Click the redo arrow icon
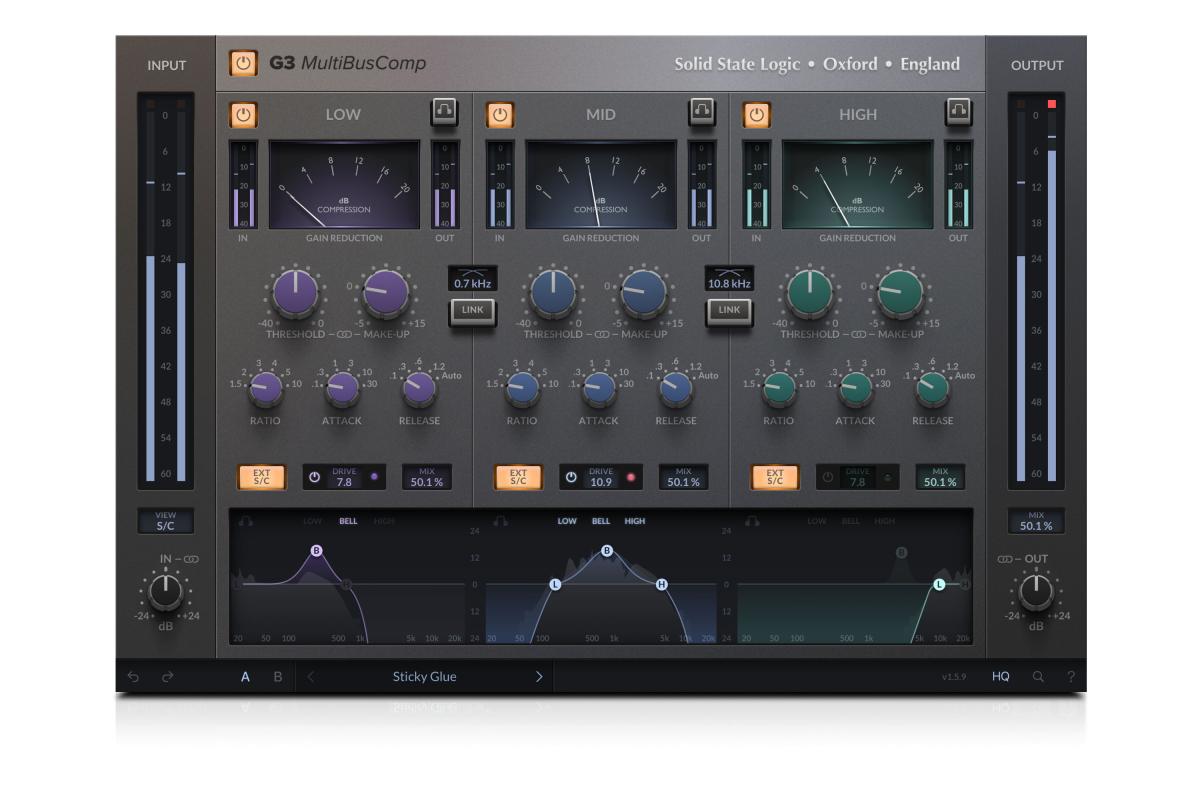 pos(168,677)
